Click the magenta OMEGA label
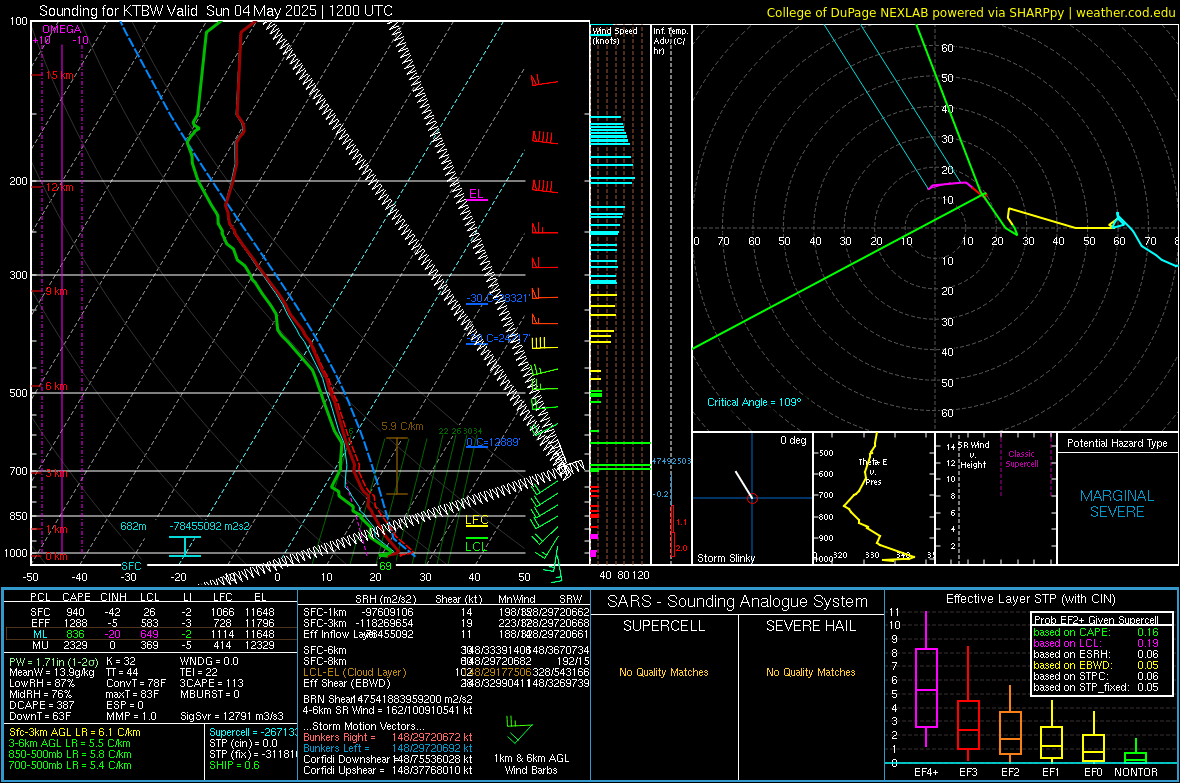Screen dimensions: 1180x783 coord(62,29)
